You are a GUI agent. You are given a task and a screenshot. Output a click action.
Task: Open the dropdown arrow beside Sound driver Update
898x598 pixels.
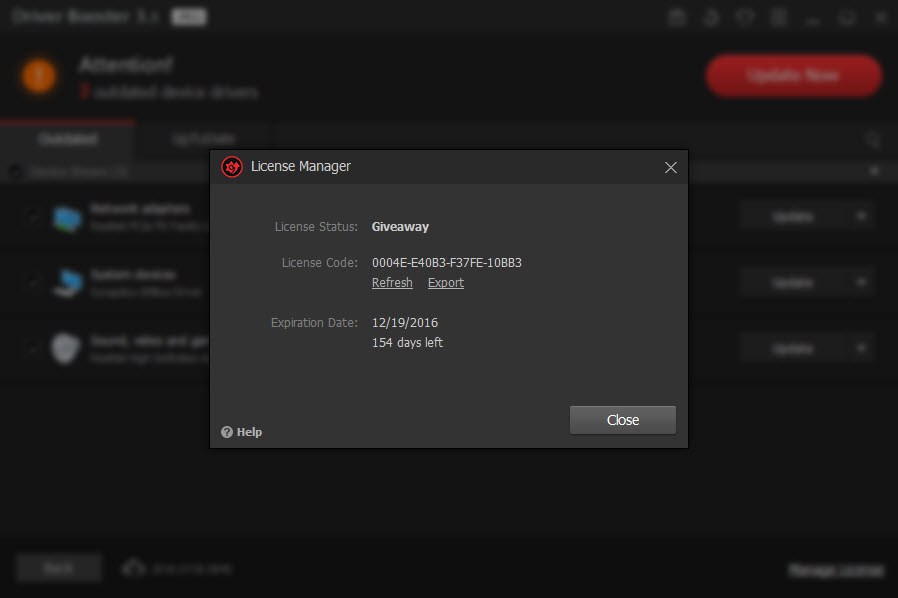pos(861,348)
